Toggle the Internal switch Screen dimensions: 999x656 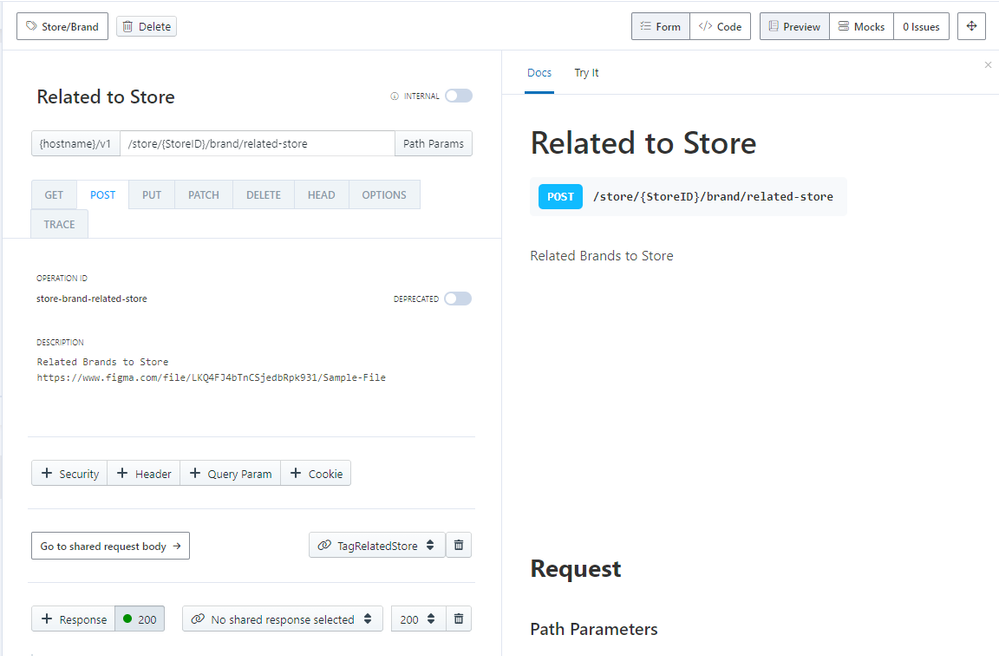pyautogui.click(x=458, y=96)
